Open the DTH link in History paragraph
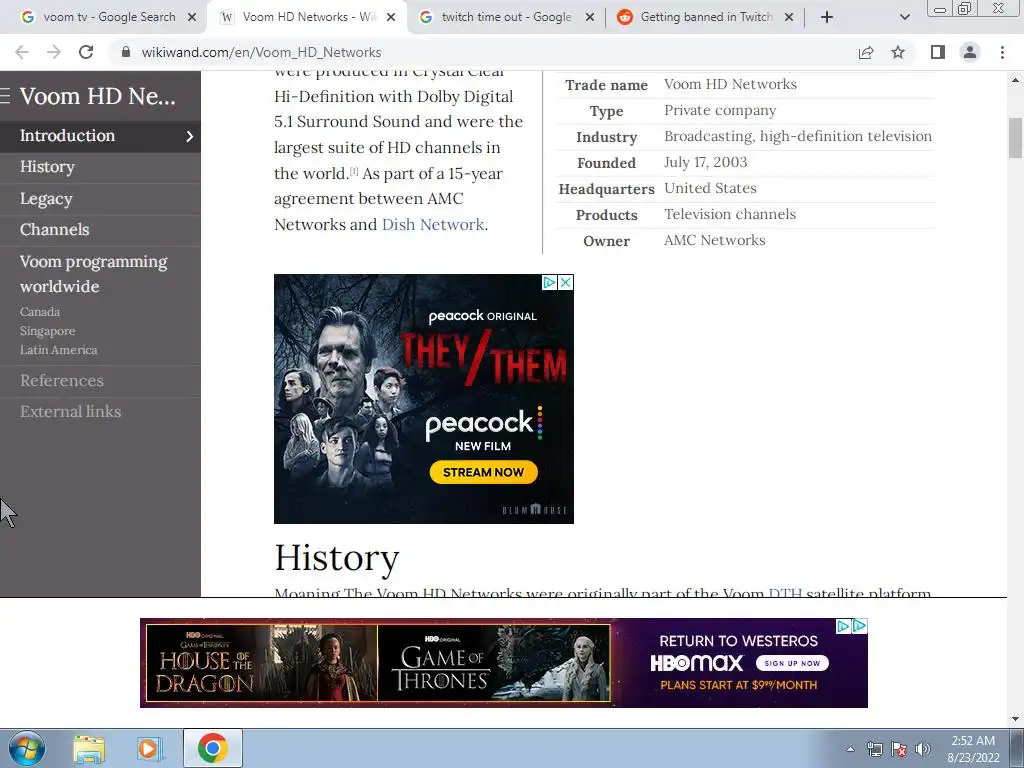This screenshot has height=768, width=1024. pos(784,593)
